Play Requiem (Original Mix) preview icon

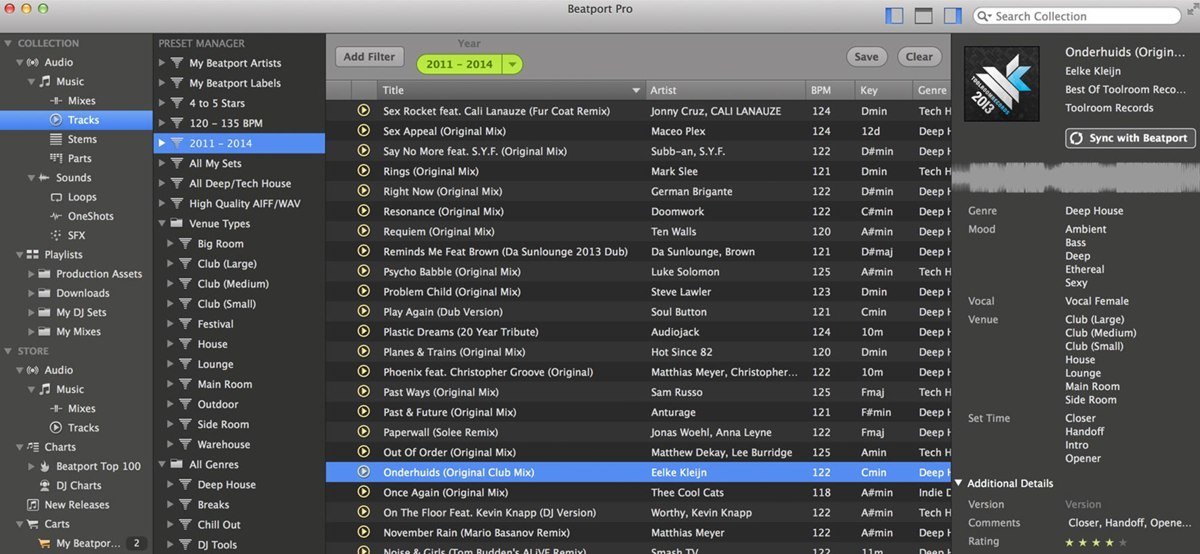coord(364,231)
